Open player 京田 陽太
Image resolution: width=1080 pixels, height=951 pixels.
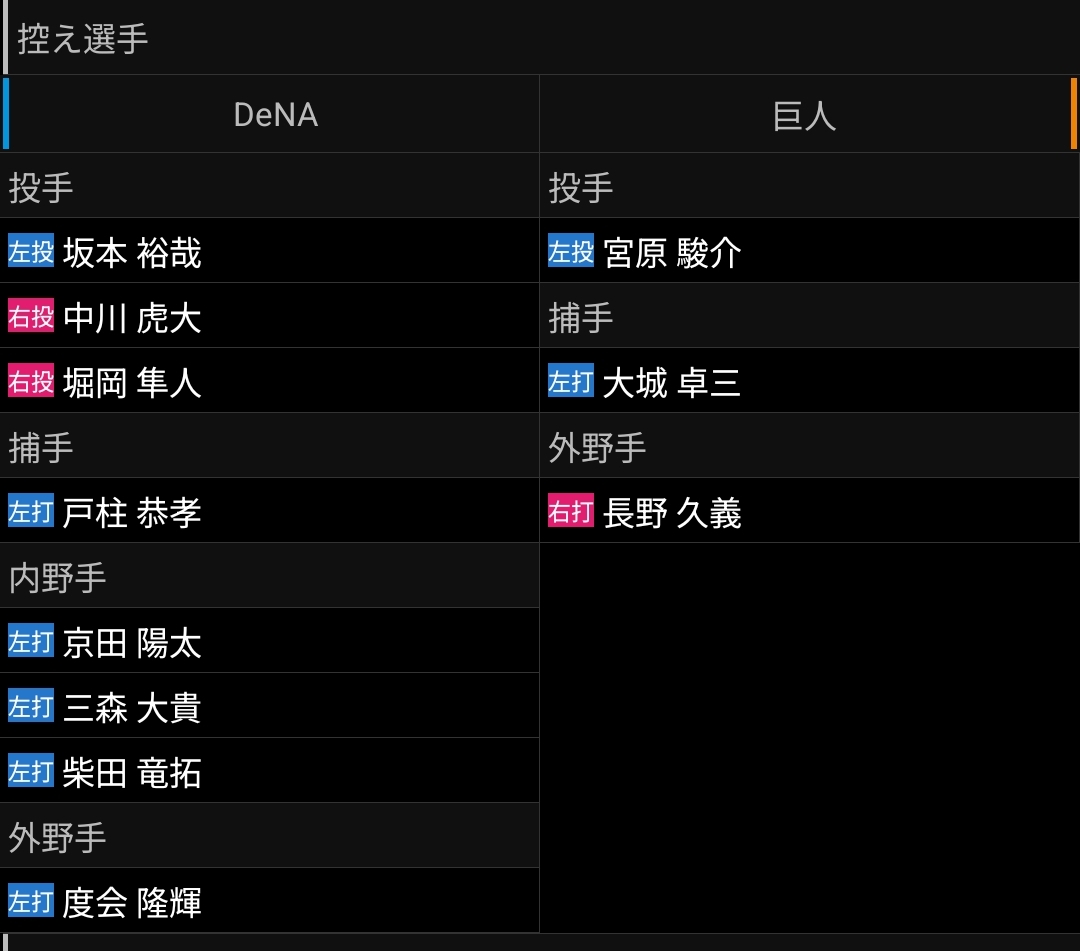click(x=132, y=642)
